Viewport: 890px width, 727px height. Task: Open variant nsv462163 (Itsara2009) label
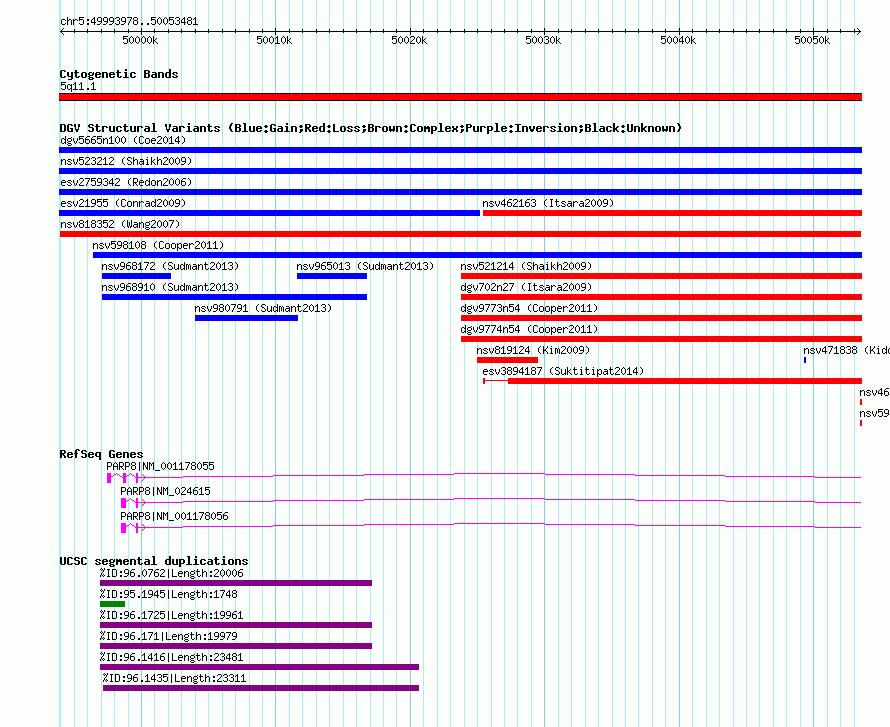[x=548, y=203]
